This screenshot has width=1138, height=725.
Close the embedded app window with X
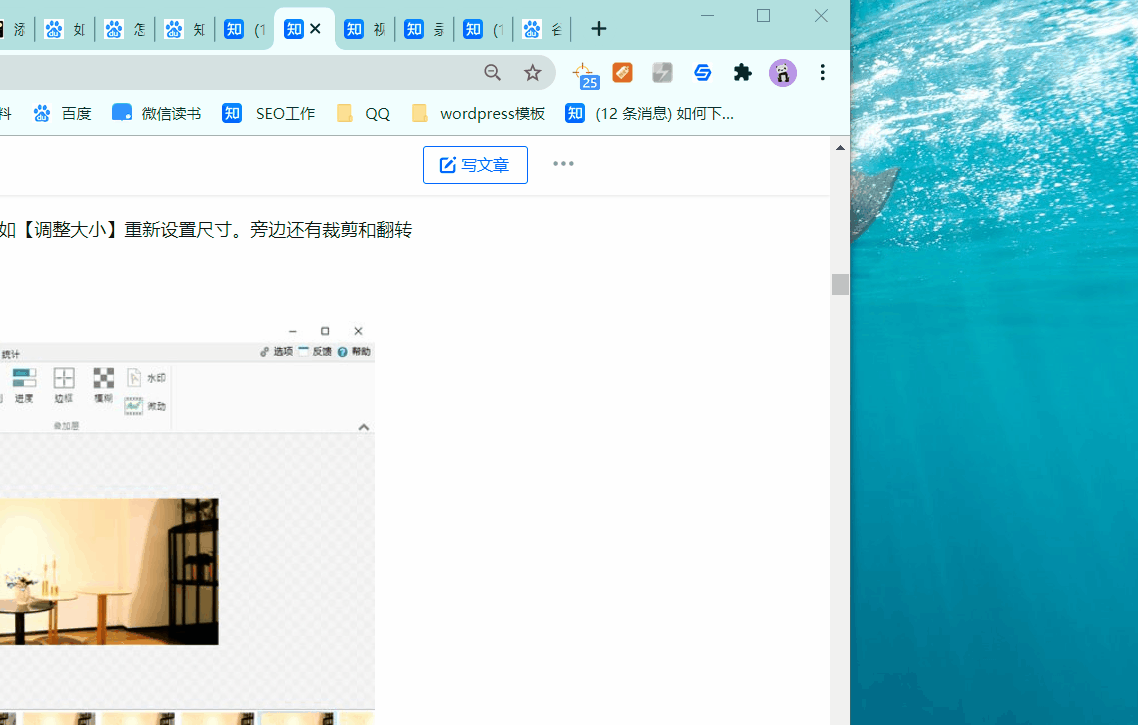[358, 331]
